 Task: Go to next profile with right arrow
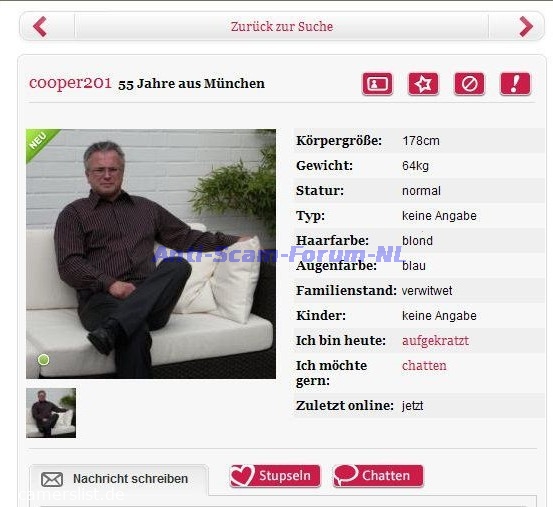pyautogui.click(x=526, y=26)
